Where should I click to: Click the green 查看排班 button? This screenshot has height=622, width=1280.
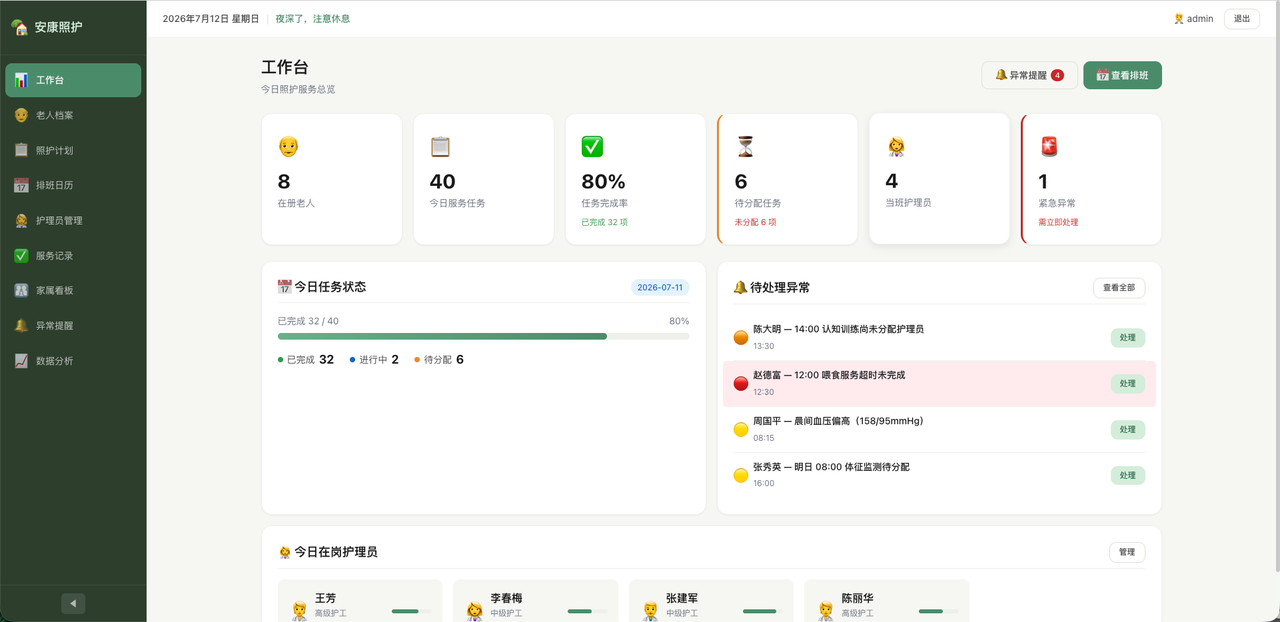[1122, 75]
